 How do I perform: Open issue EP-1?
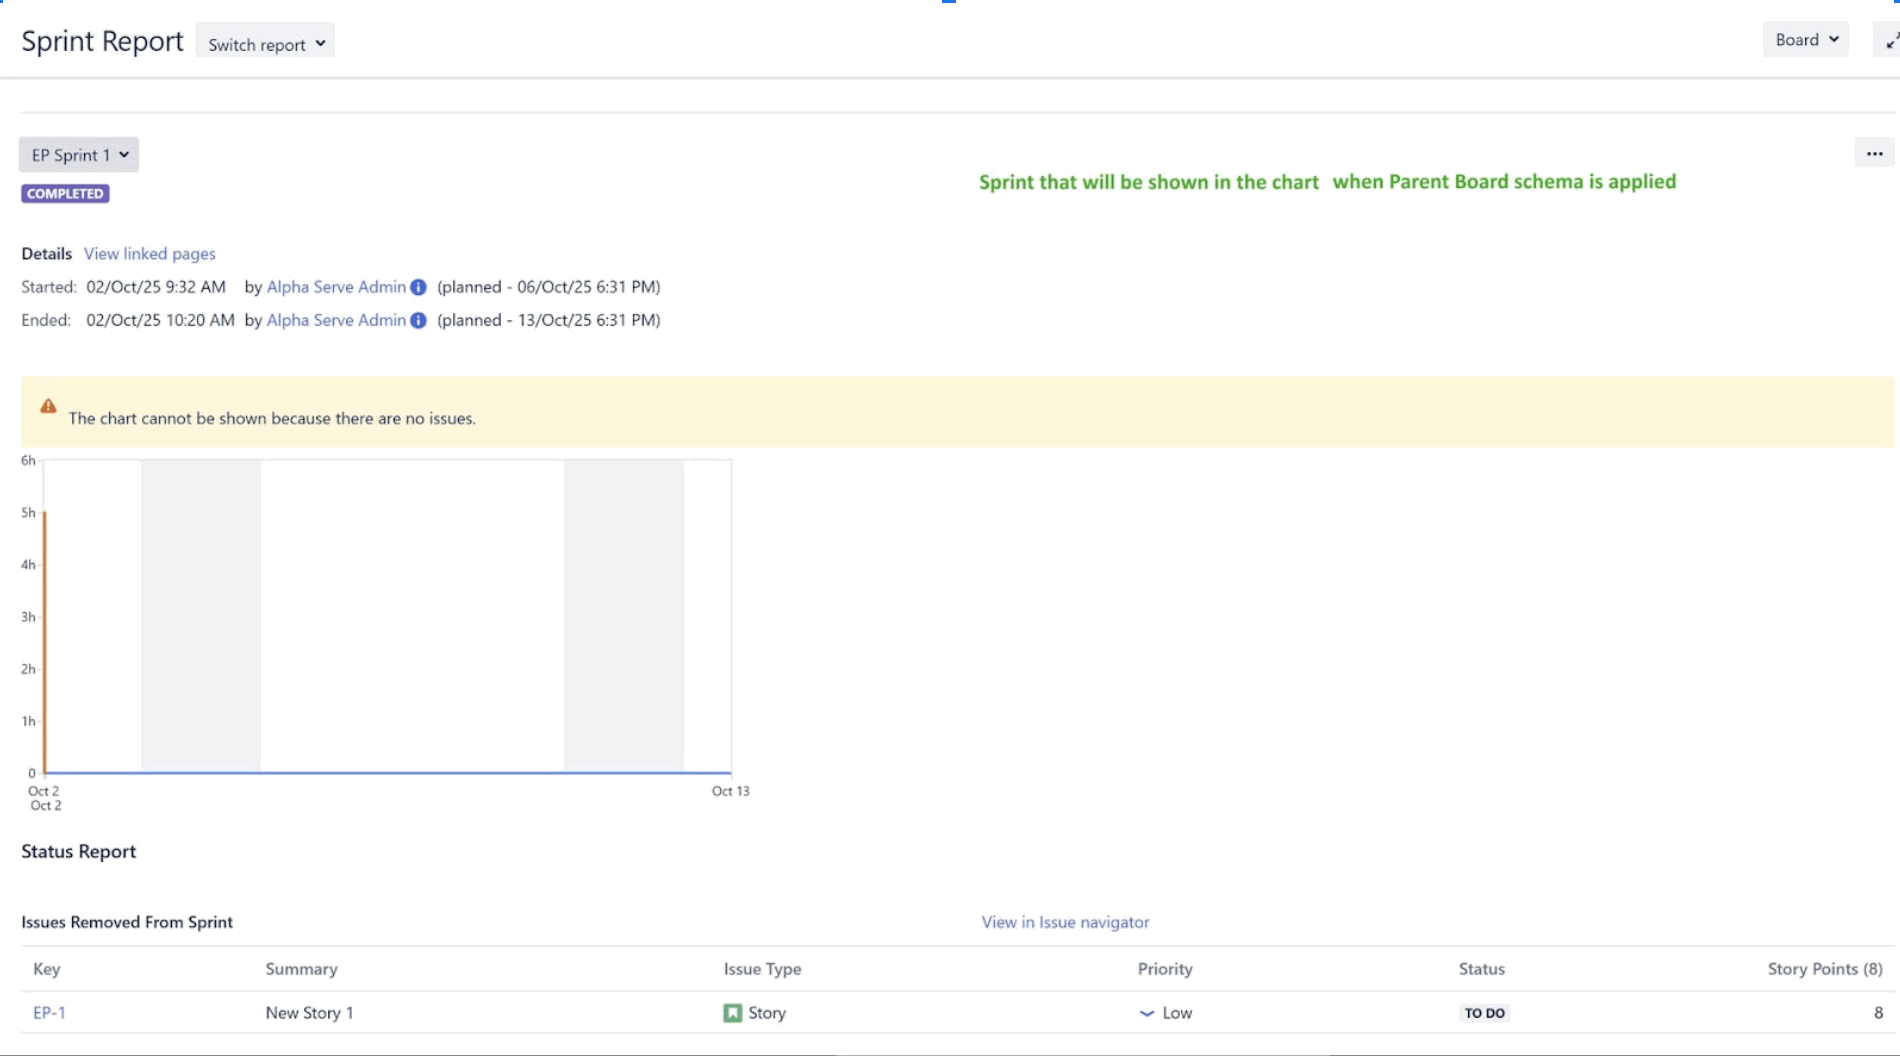pyautogui.click(x=49, y=1012)
